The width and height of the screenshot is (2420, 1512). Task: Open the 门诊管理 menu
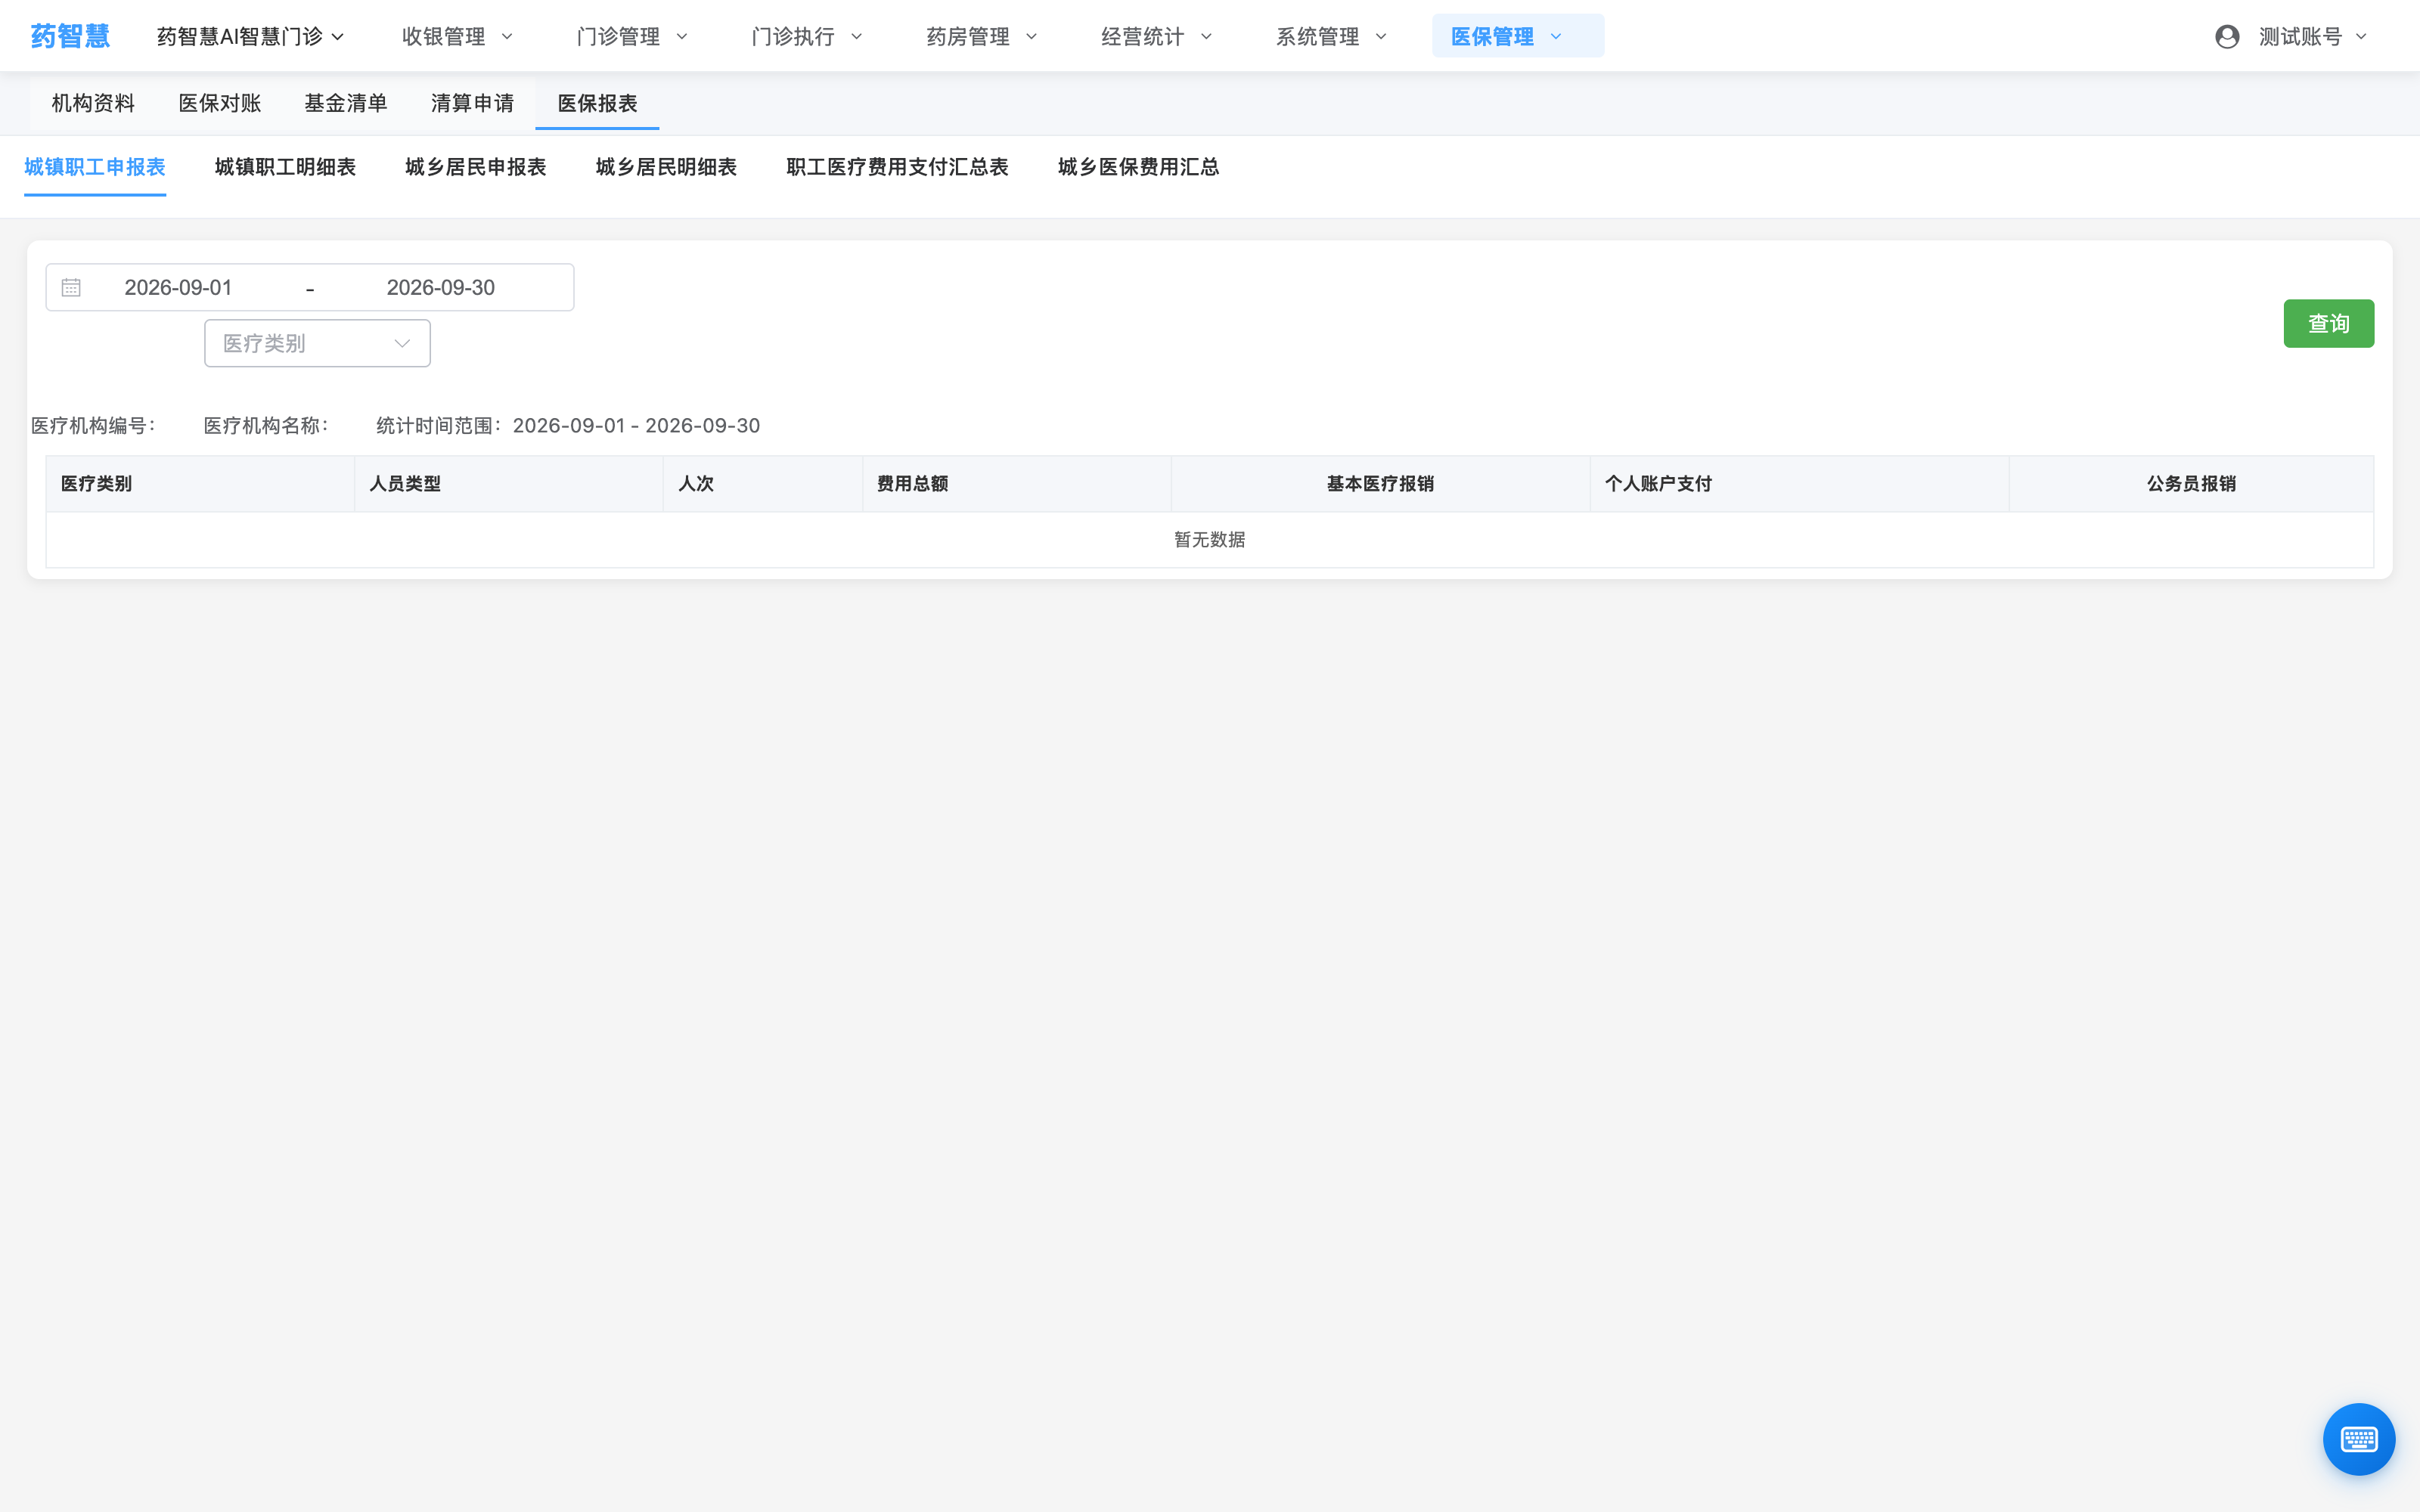pyautogui.click(x=633, y=37)
